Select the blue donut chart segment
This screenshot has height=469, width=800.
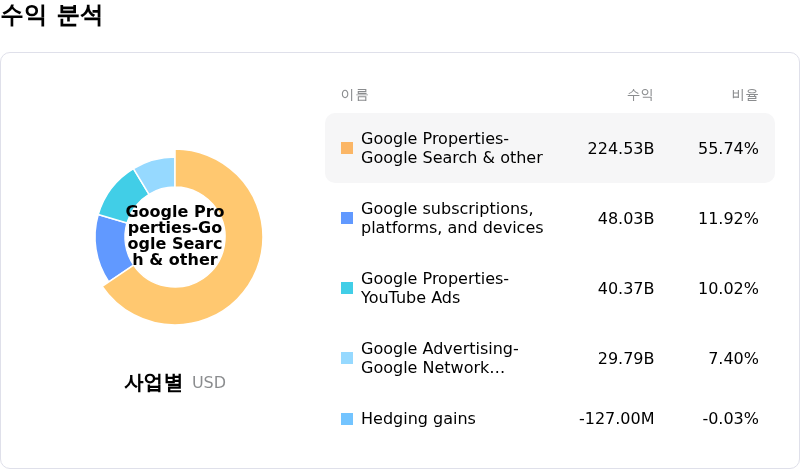(112, 248)
